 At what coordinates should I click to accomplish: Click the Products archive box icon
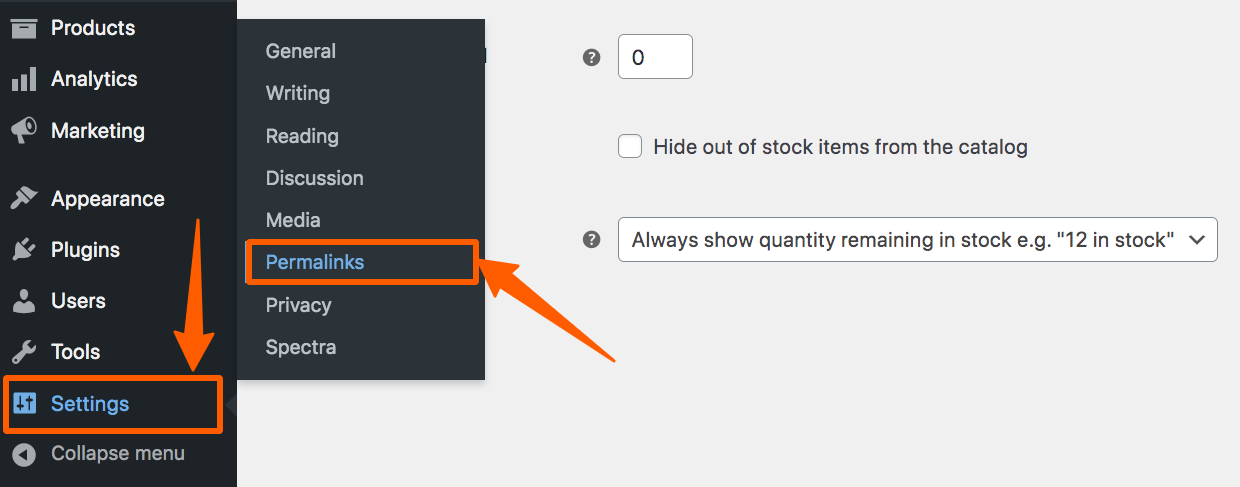coord(24,28)
